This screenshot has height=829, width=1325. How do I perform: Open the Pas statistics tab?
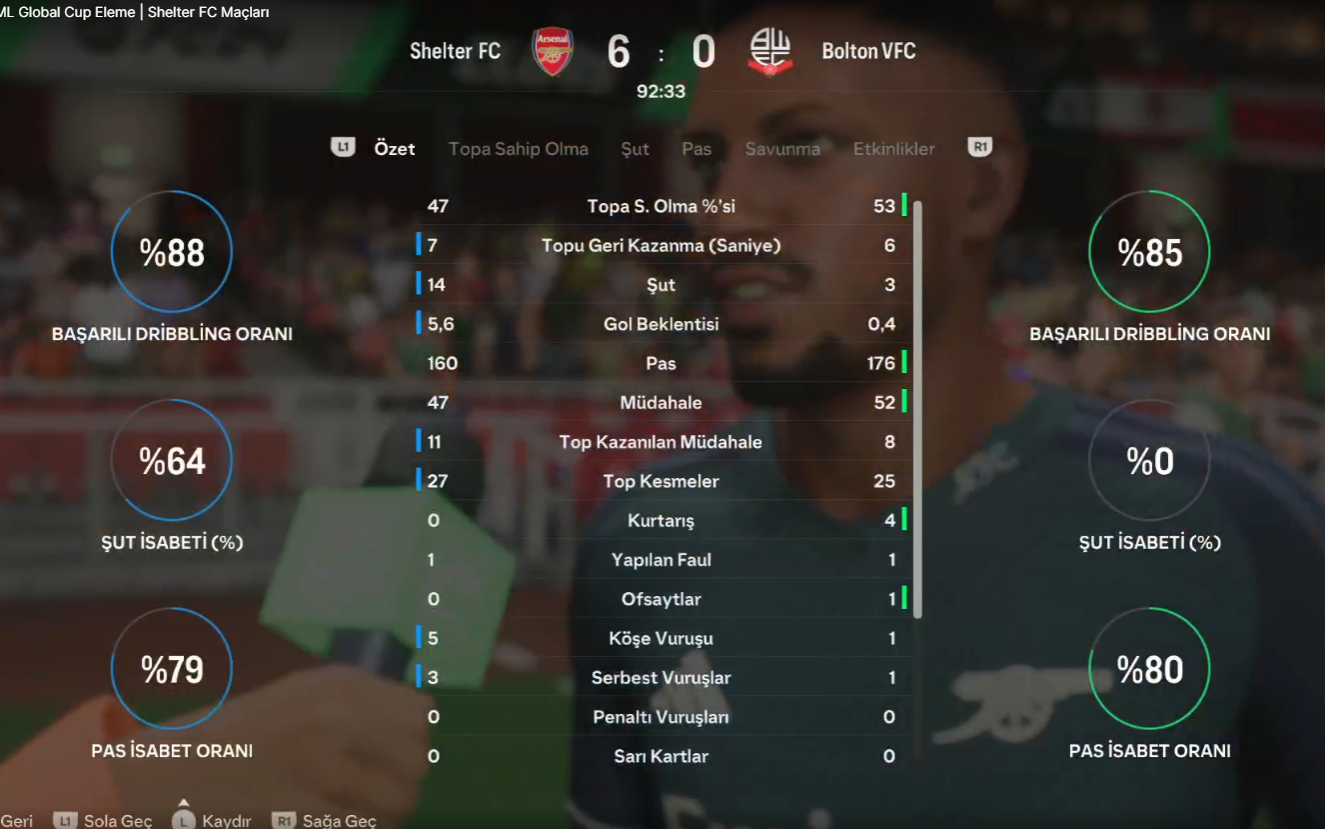[697, 149]
